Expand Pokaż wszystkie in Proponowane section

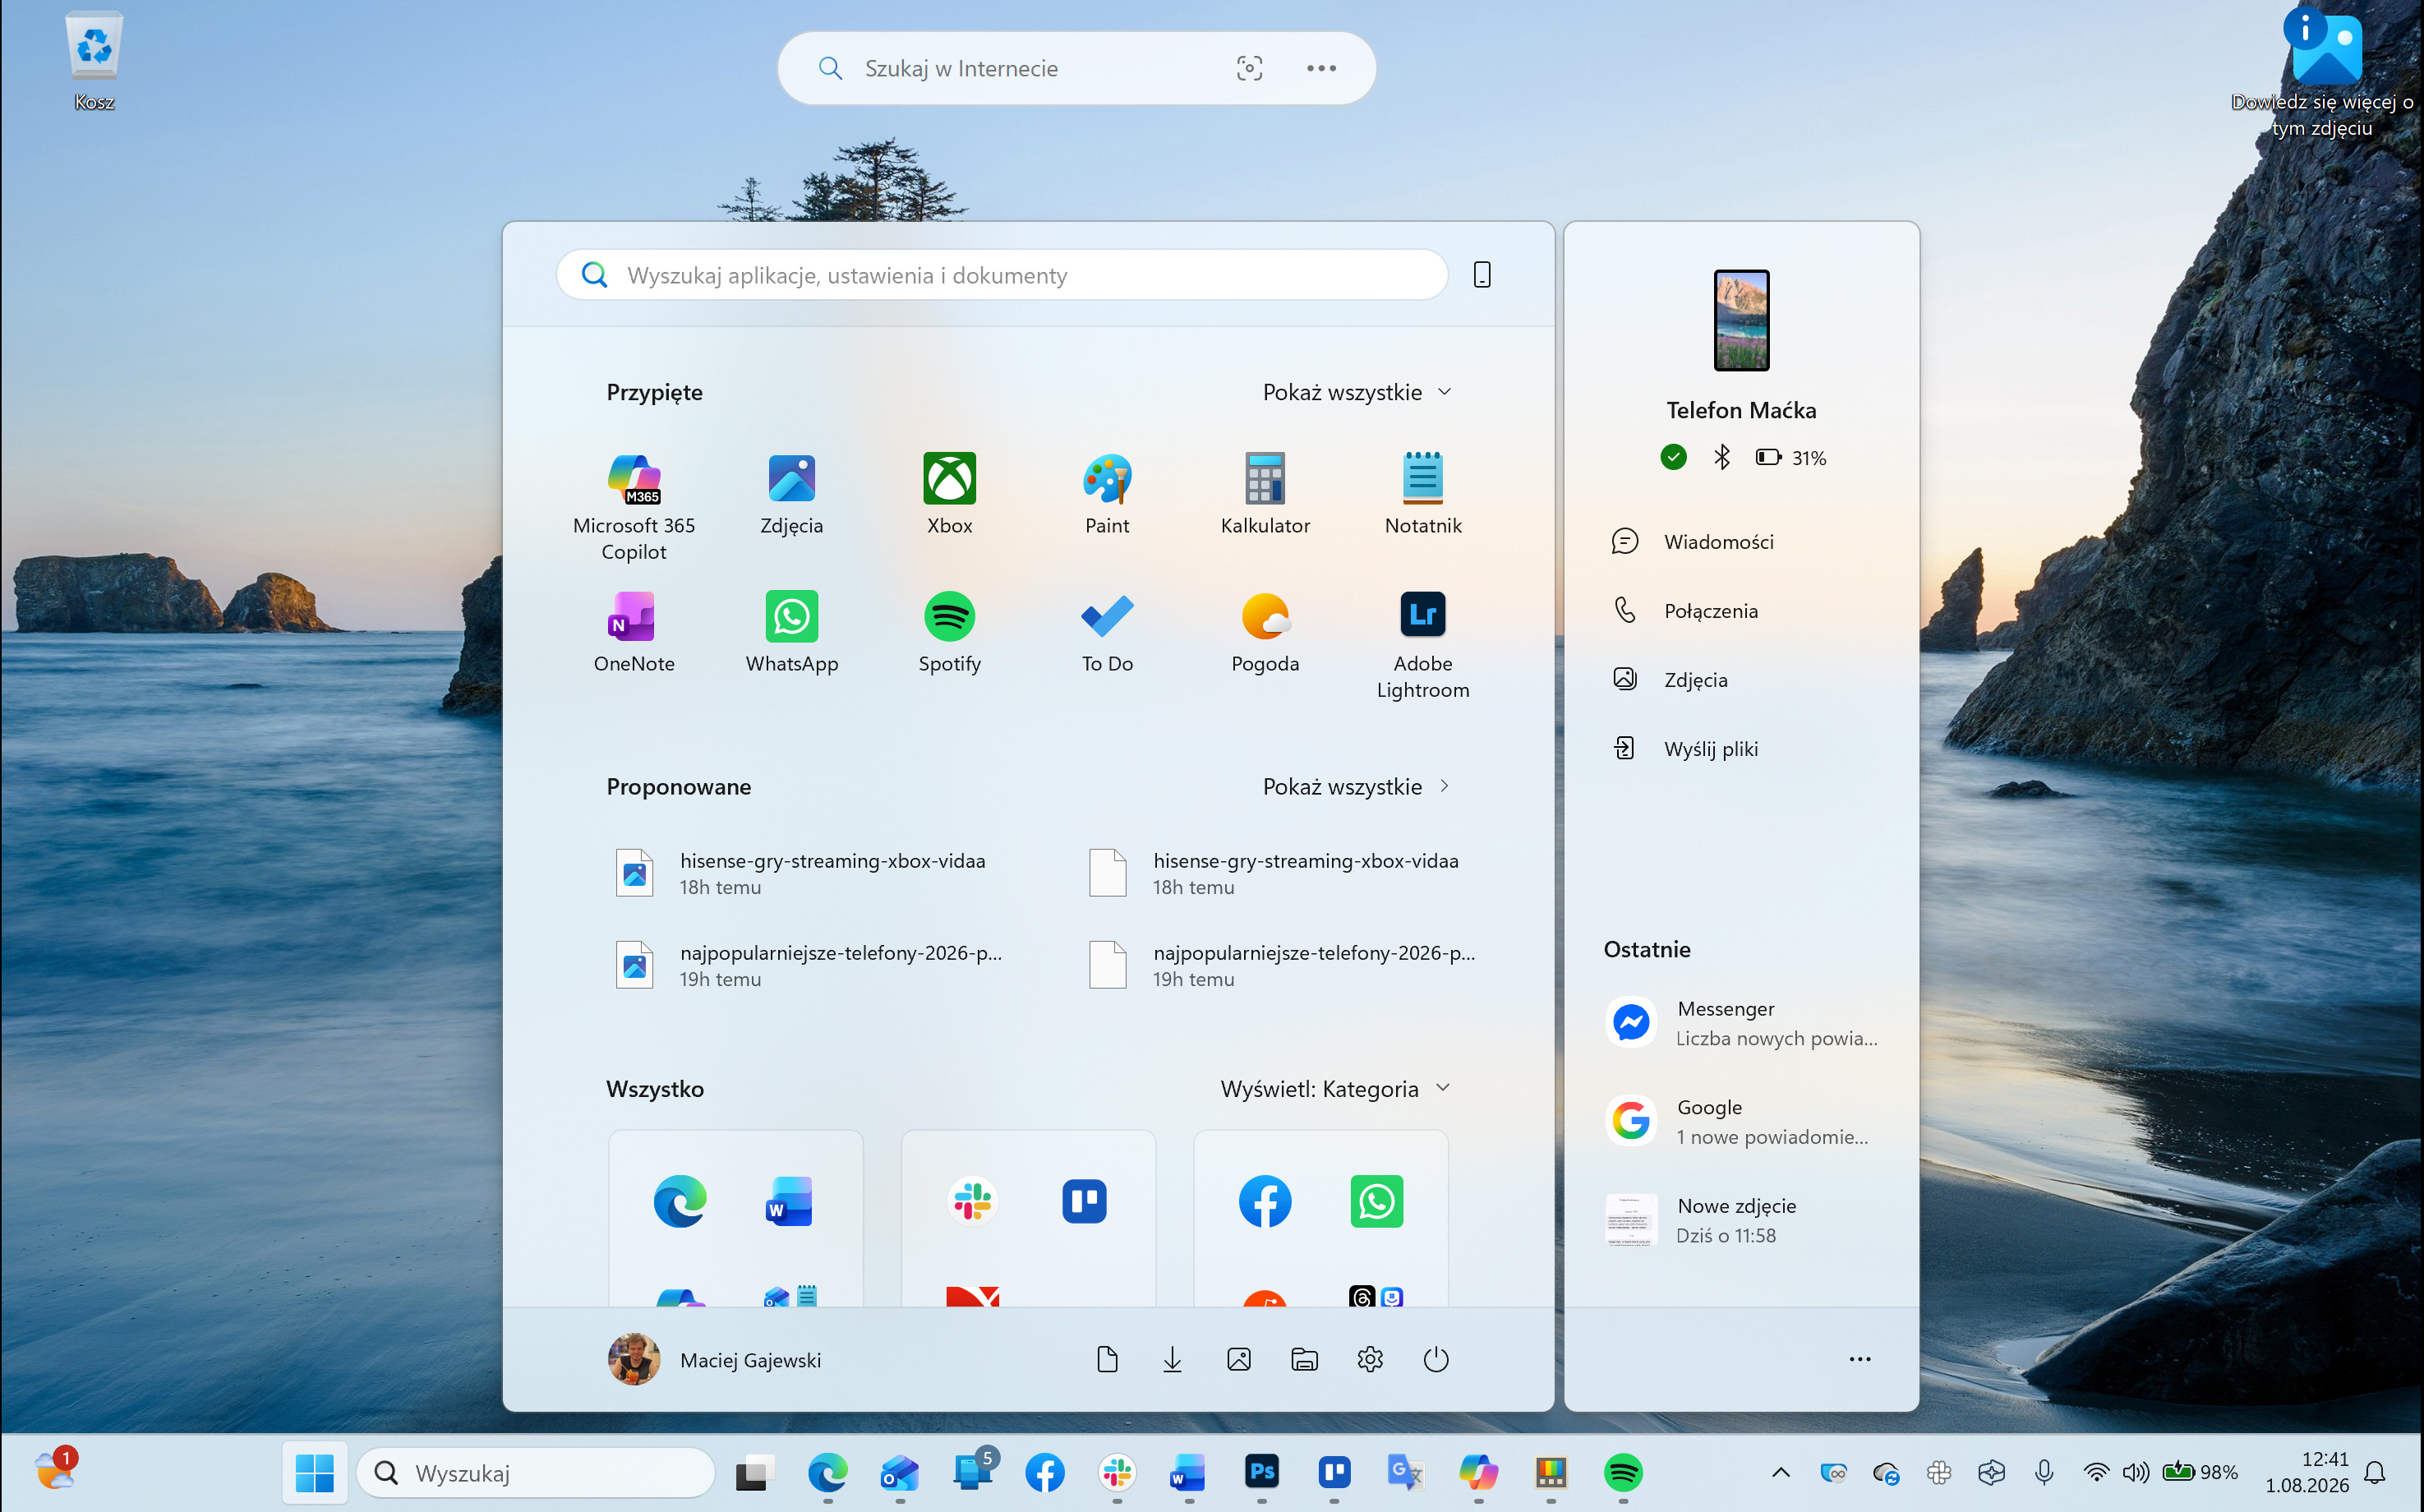(1356, 787)
